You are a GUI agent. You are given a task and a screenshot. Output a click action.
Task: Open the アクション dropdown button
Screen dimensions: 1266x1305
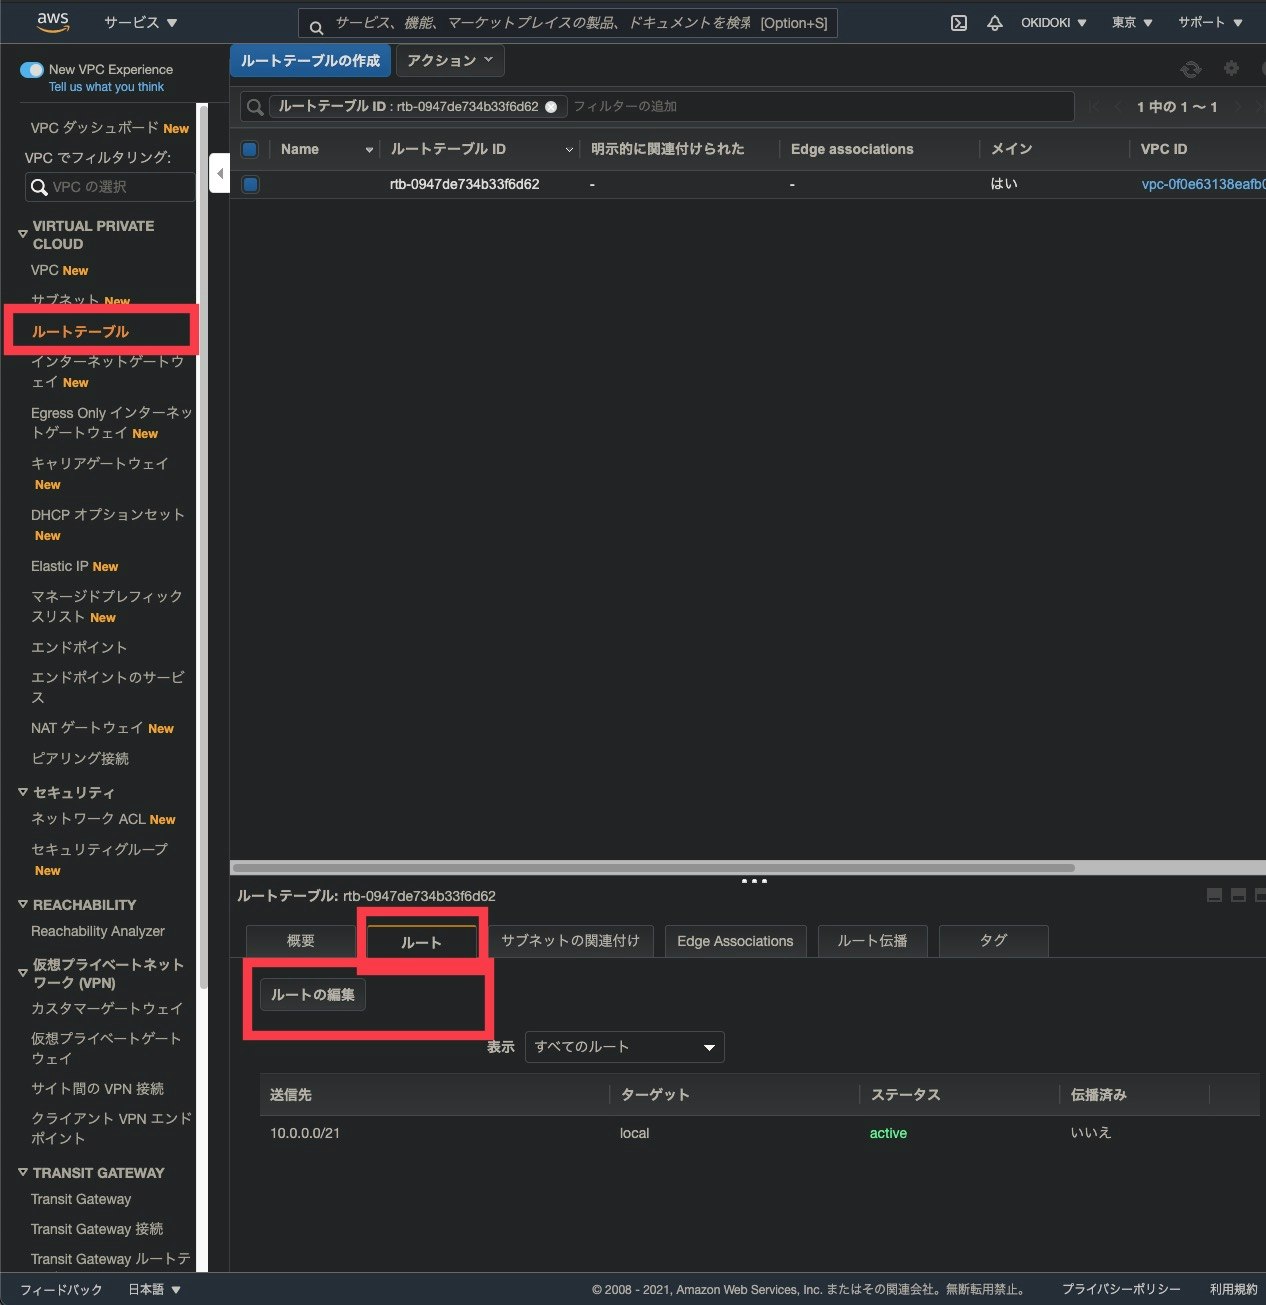point(450,61)
